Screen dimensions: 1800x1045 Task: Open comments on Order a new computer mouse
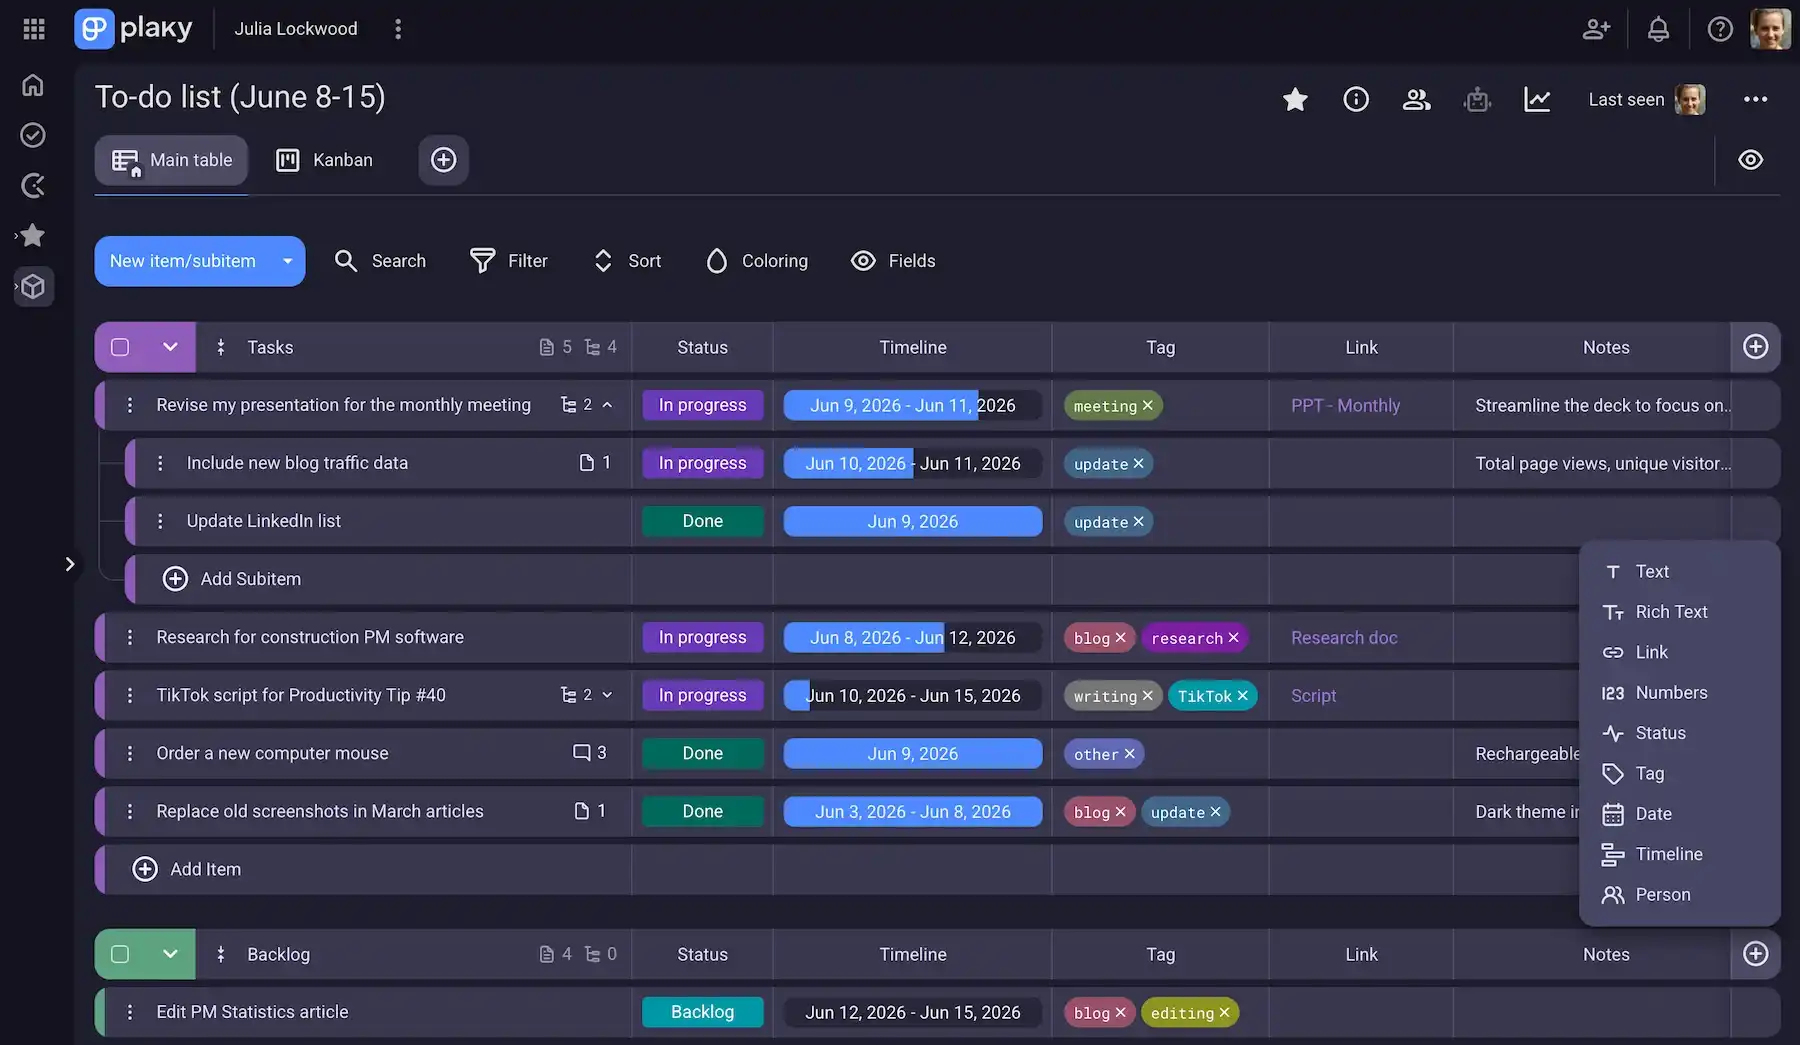point(590,752)
